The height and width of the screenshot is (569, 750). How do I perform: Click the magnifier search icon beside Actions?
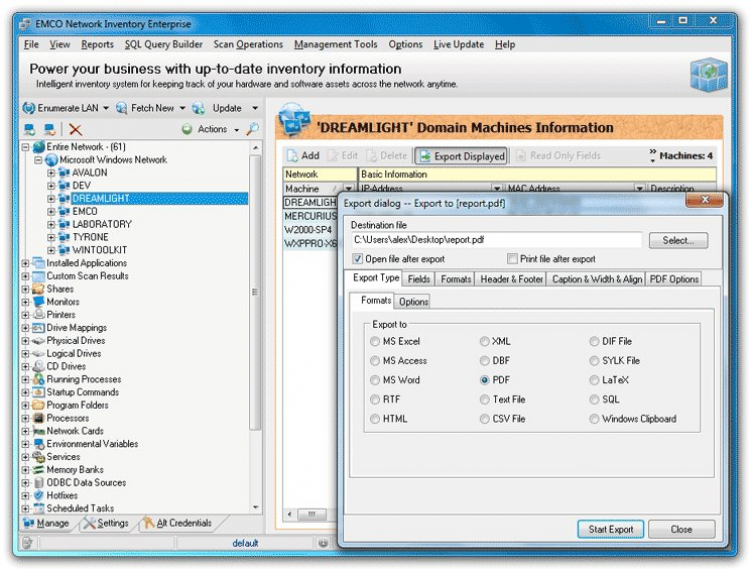coord(253,129)
